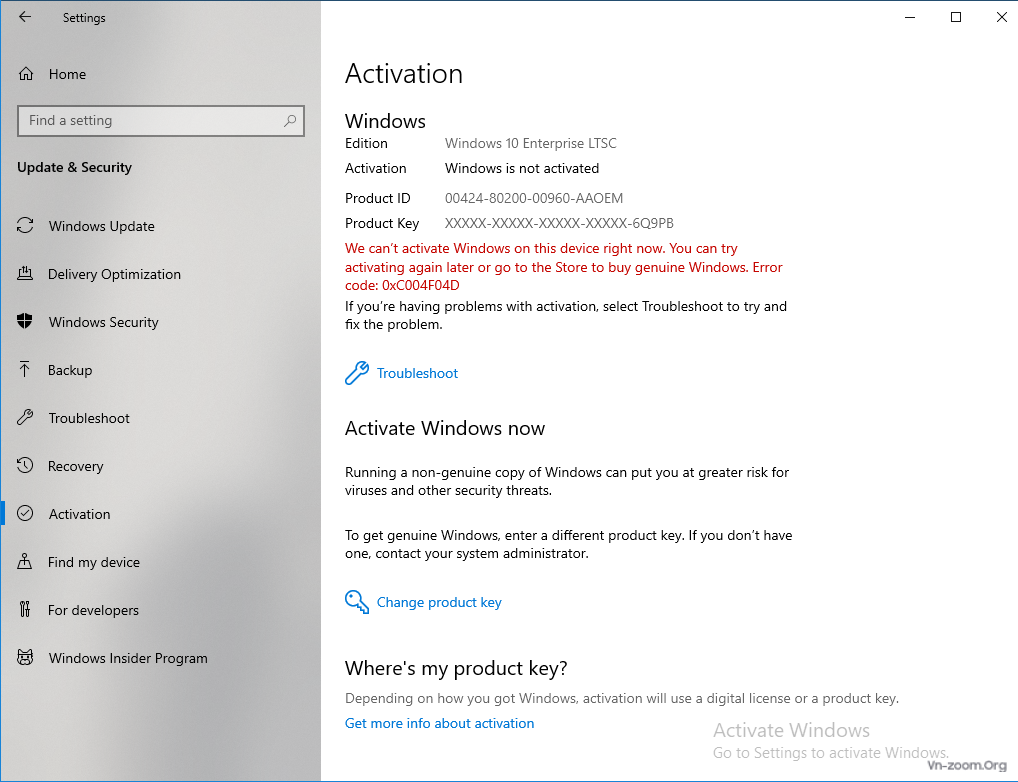
Task: Click the Activation checkmark circle icon
Action: coord(25,514)
